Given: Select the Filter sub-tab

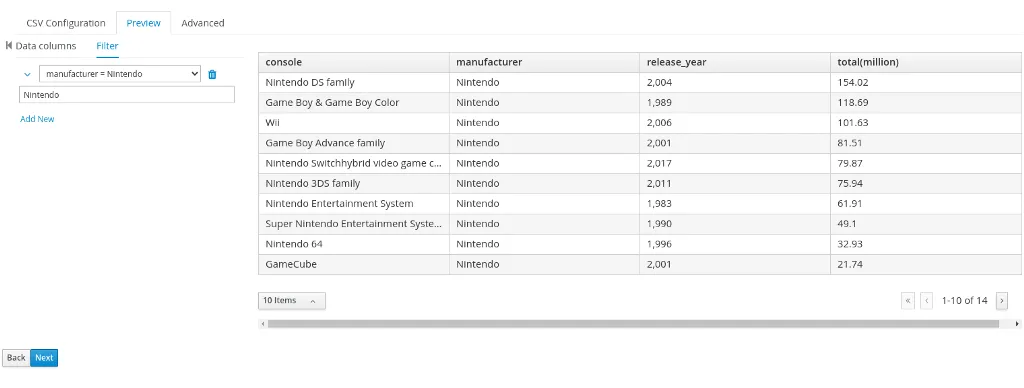Looking at the screenshot, I should pyautogui.click(x=107, y=46).
